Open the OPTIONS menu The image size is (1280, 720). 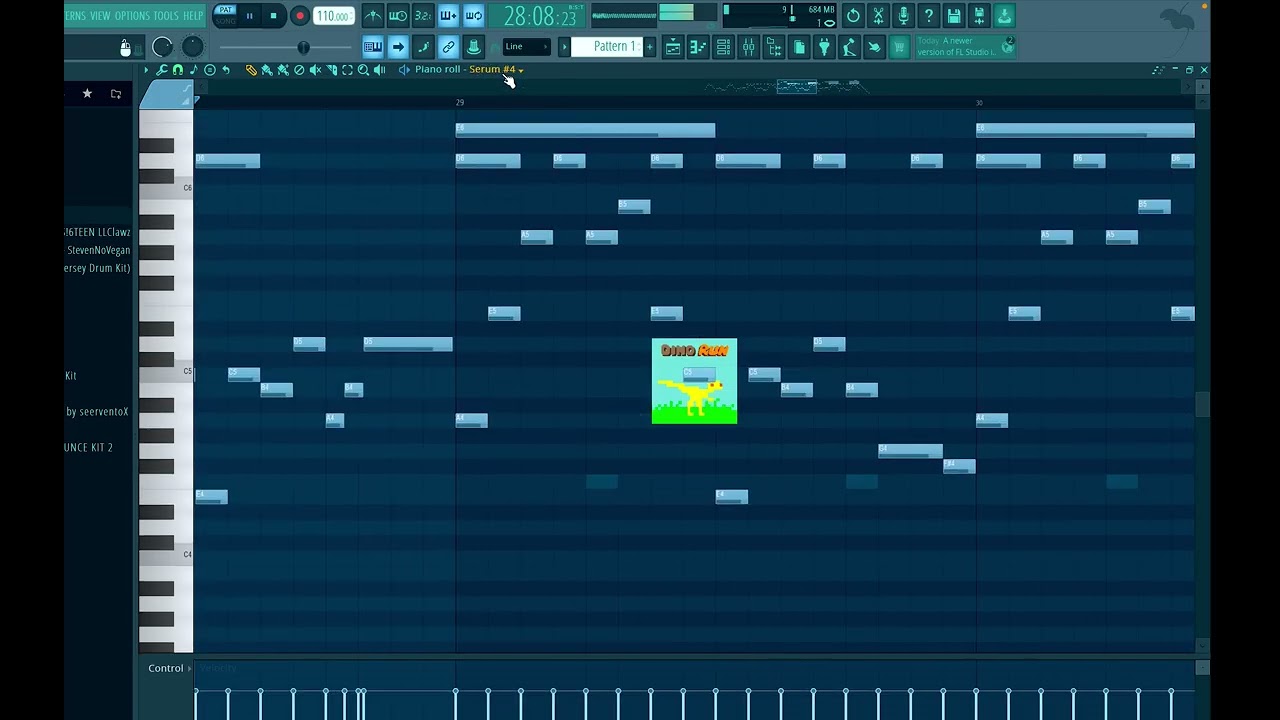pyautogui.click(x=131, y=15)
